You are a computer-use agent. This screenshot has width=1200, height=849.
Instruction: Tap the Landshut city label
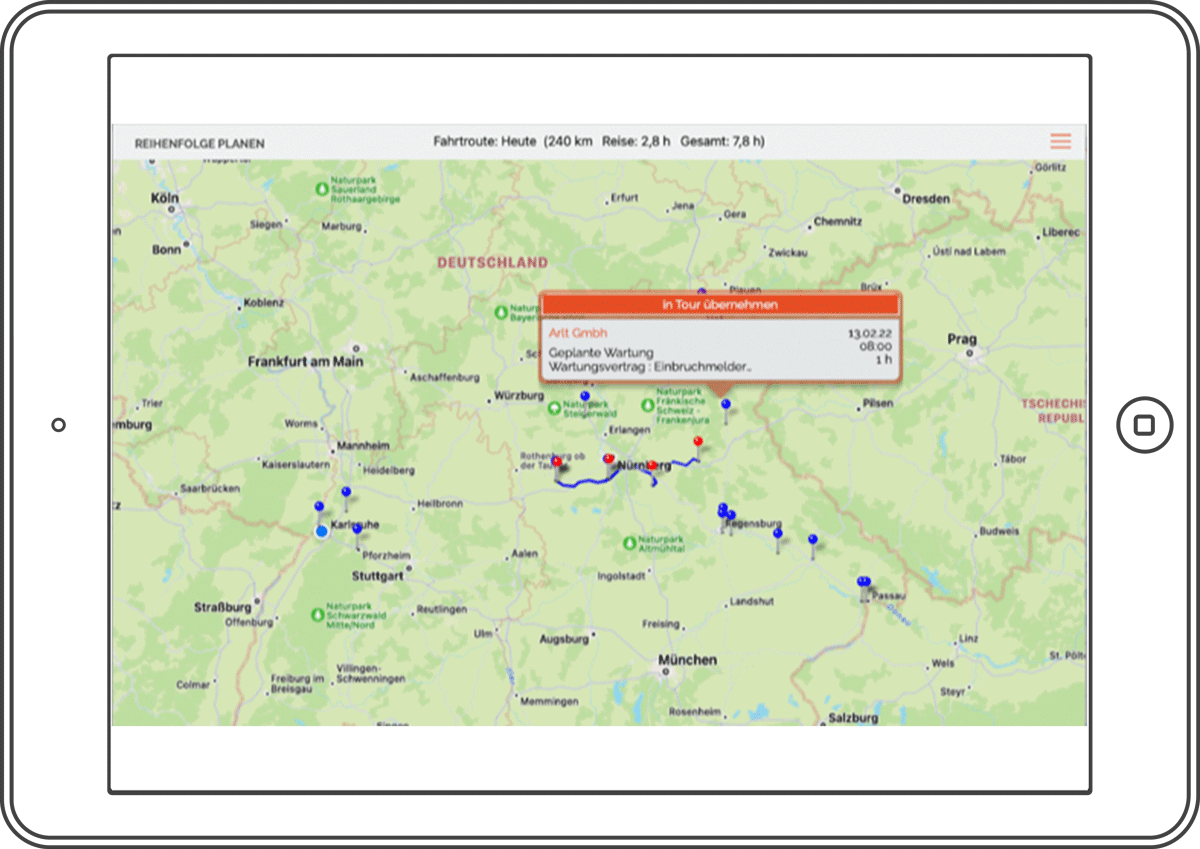[753, 602]
